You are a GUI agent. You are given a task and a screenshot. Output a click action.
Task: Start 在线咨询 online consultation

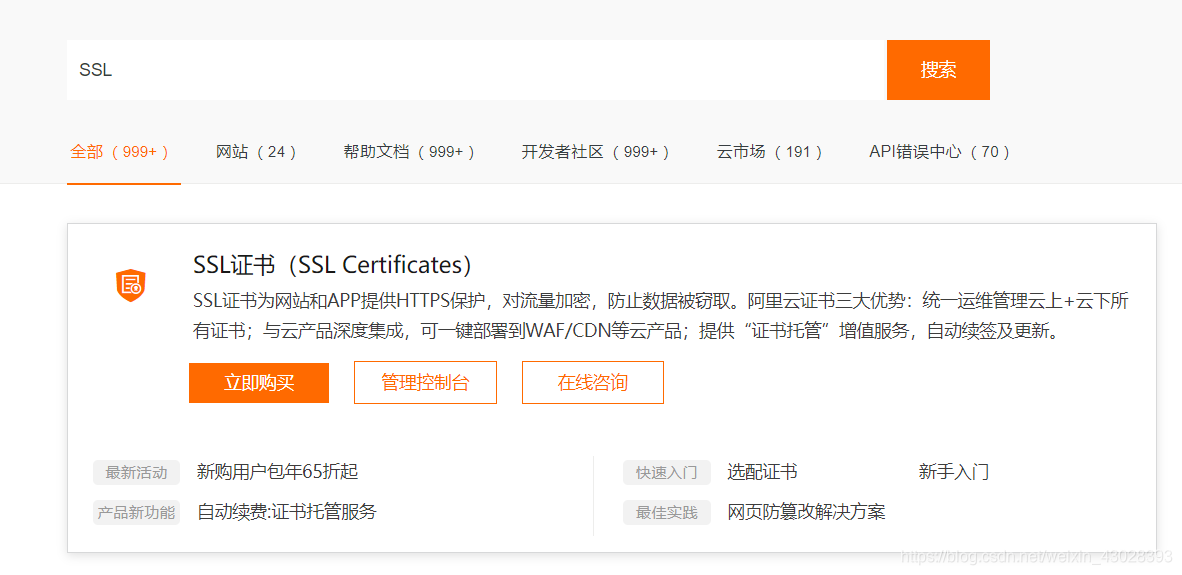593,383
